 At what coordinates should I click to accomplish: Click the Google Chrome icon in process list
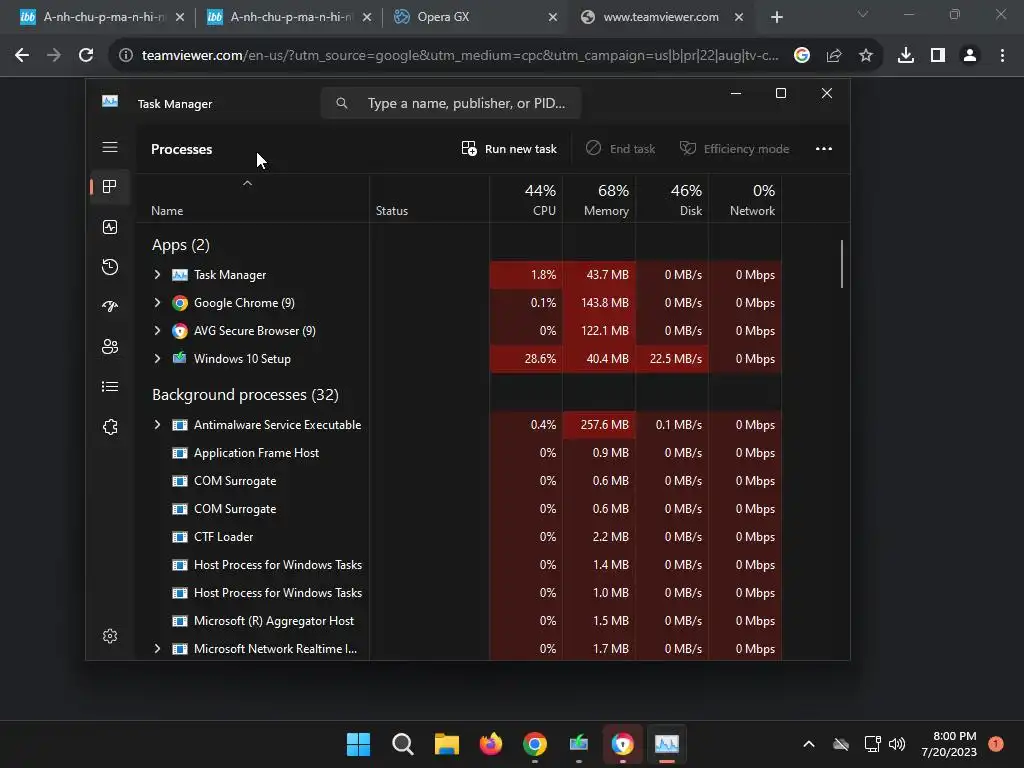point(180,303)
